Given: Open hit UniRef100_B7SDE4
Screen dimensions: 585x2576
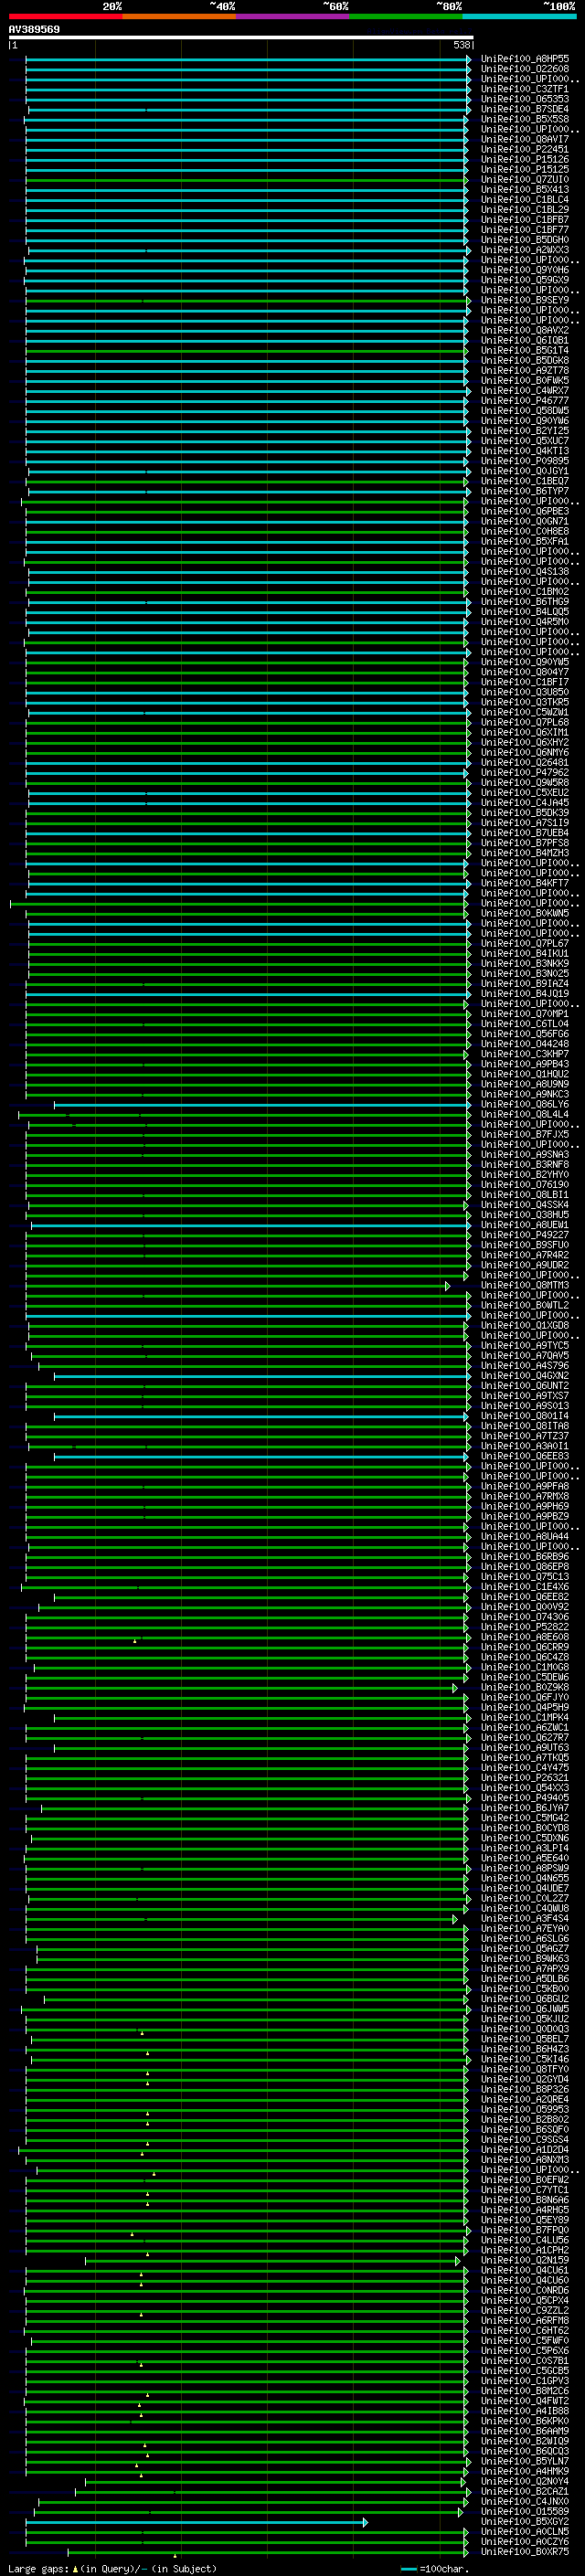Looking at the screenshot, I should 525,109.
